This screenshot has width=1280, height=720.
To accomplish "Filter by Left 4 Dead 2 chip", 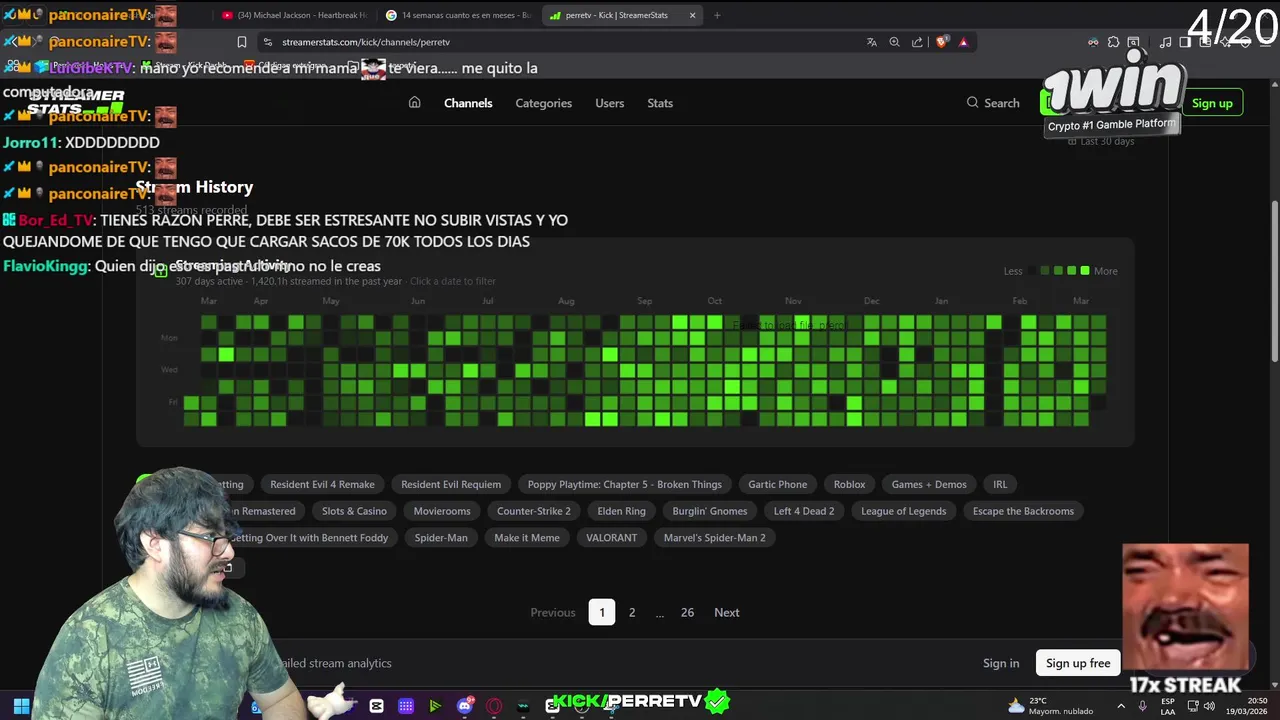I will pos(804,511).
